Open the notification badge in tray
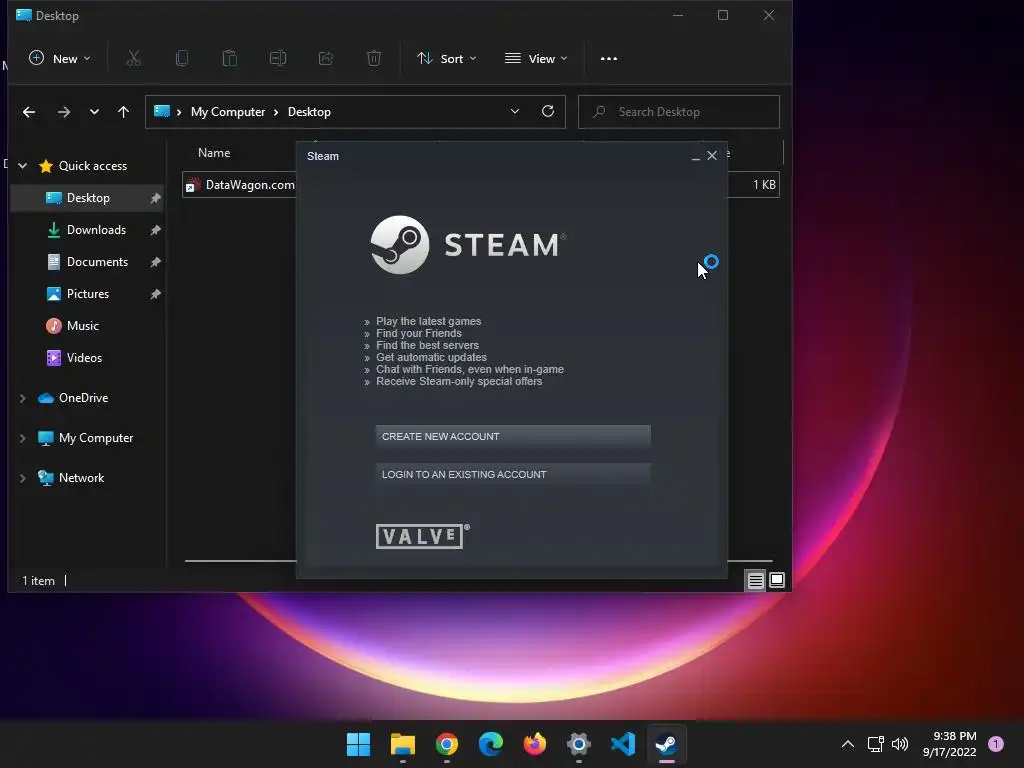 [996, 744]
